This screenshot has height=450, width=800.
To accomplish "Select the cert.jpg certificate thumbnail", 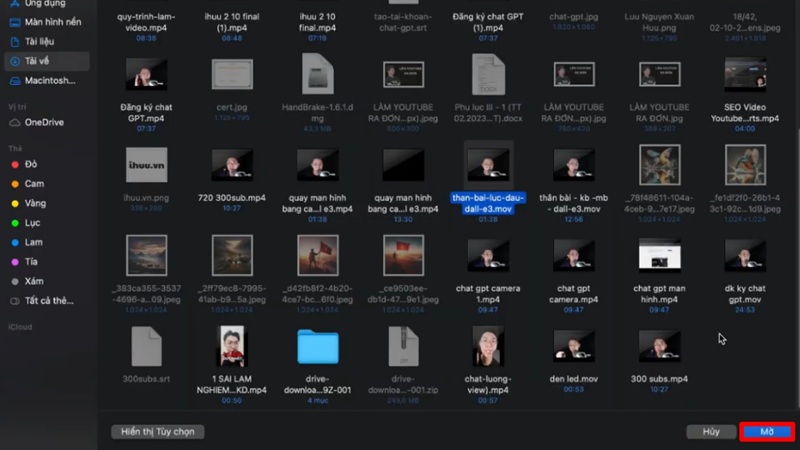I will (x=232, y=75).
